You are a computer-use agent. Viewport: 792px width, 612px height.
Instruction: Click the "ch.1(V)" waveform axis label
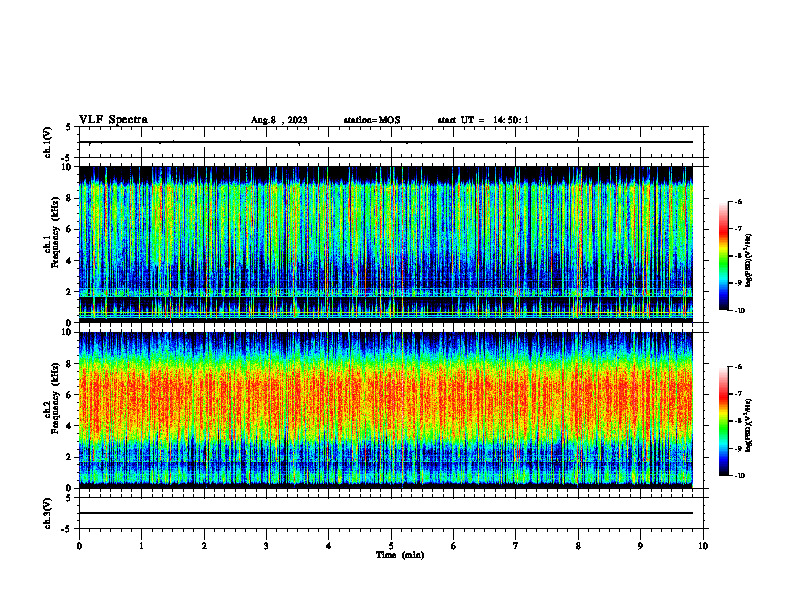pos(48,142)
